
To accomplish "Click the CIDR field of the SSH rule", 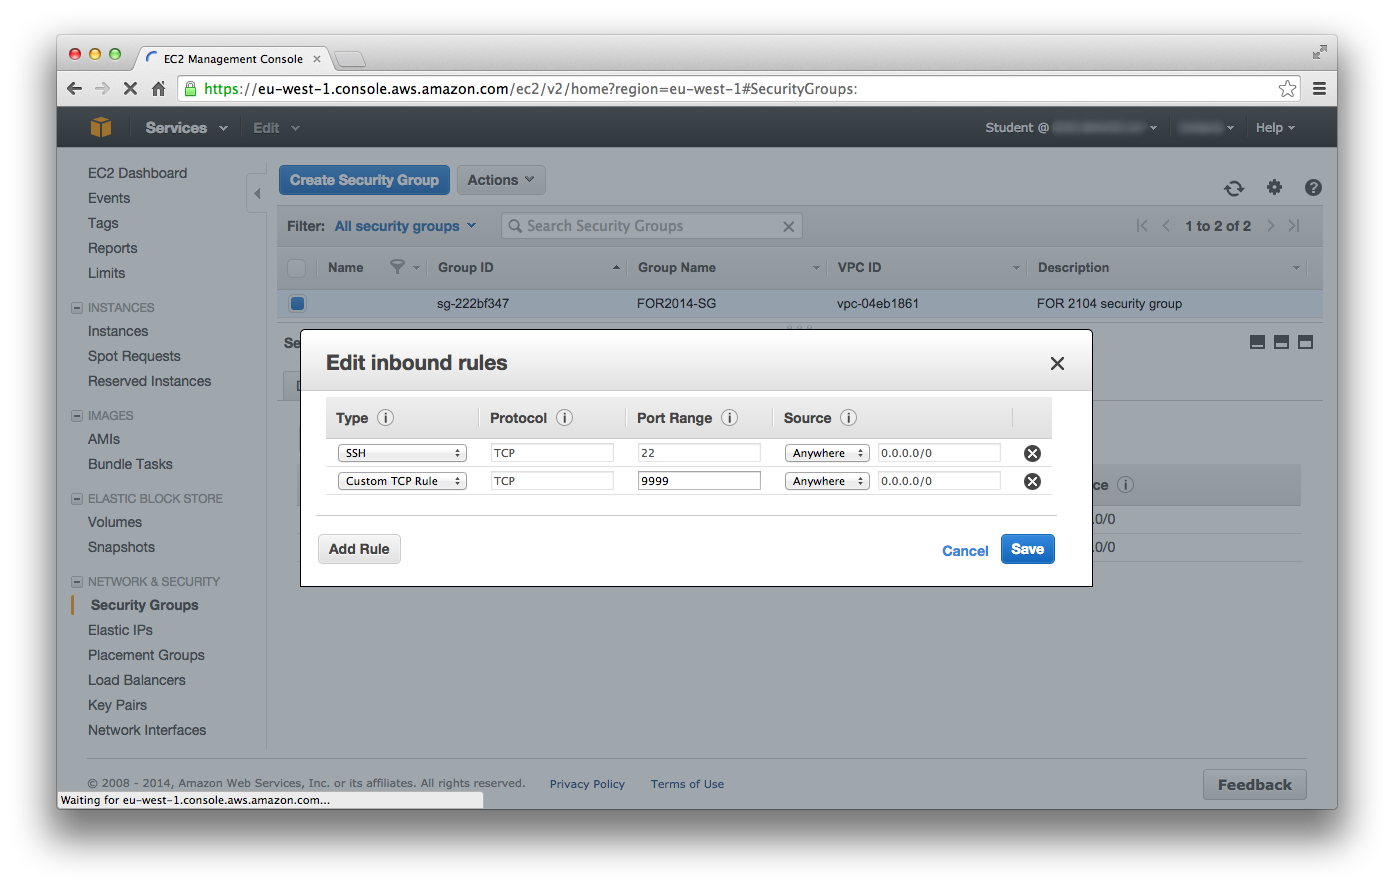I will click(x=939, y=453).
